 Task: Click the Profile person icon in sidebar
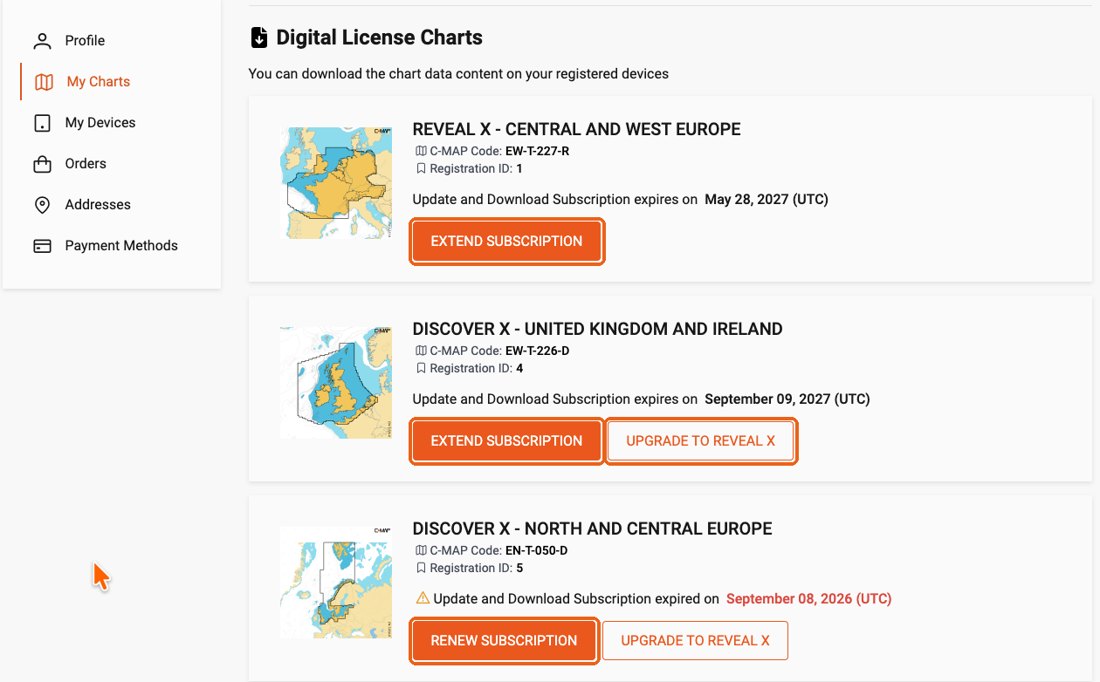tap(42, 41)
